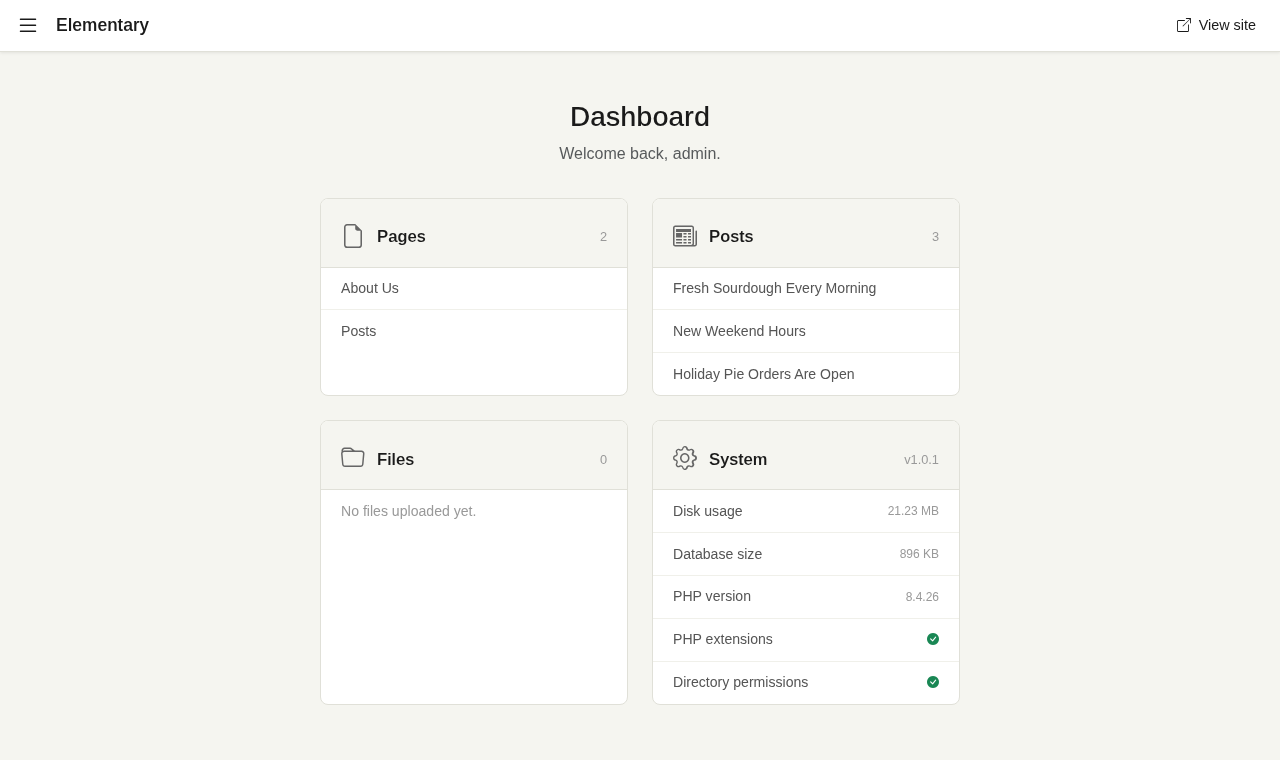Click the Dashboard page heading
Image resolution: width=1280 pixels, height=760 pixels.
click(640, 117)
